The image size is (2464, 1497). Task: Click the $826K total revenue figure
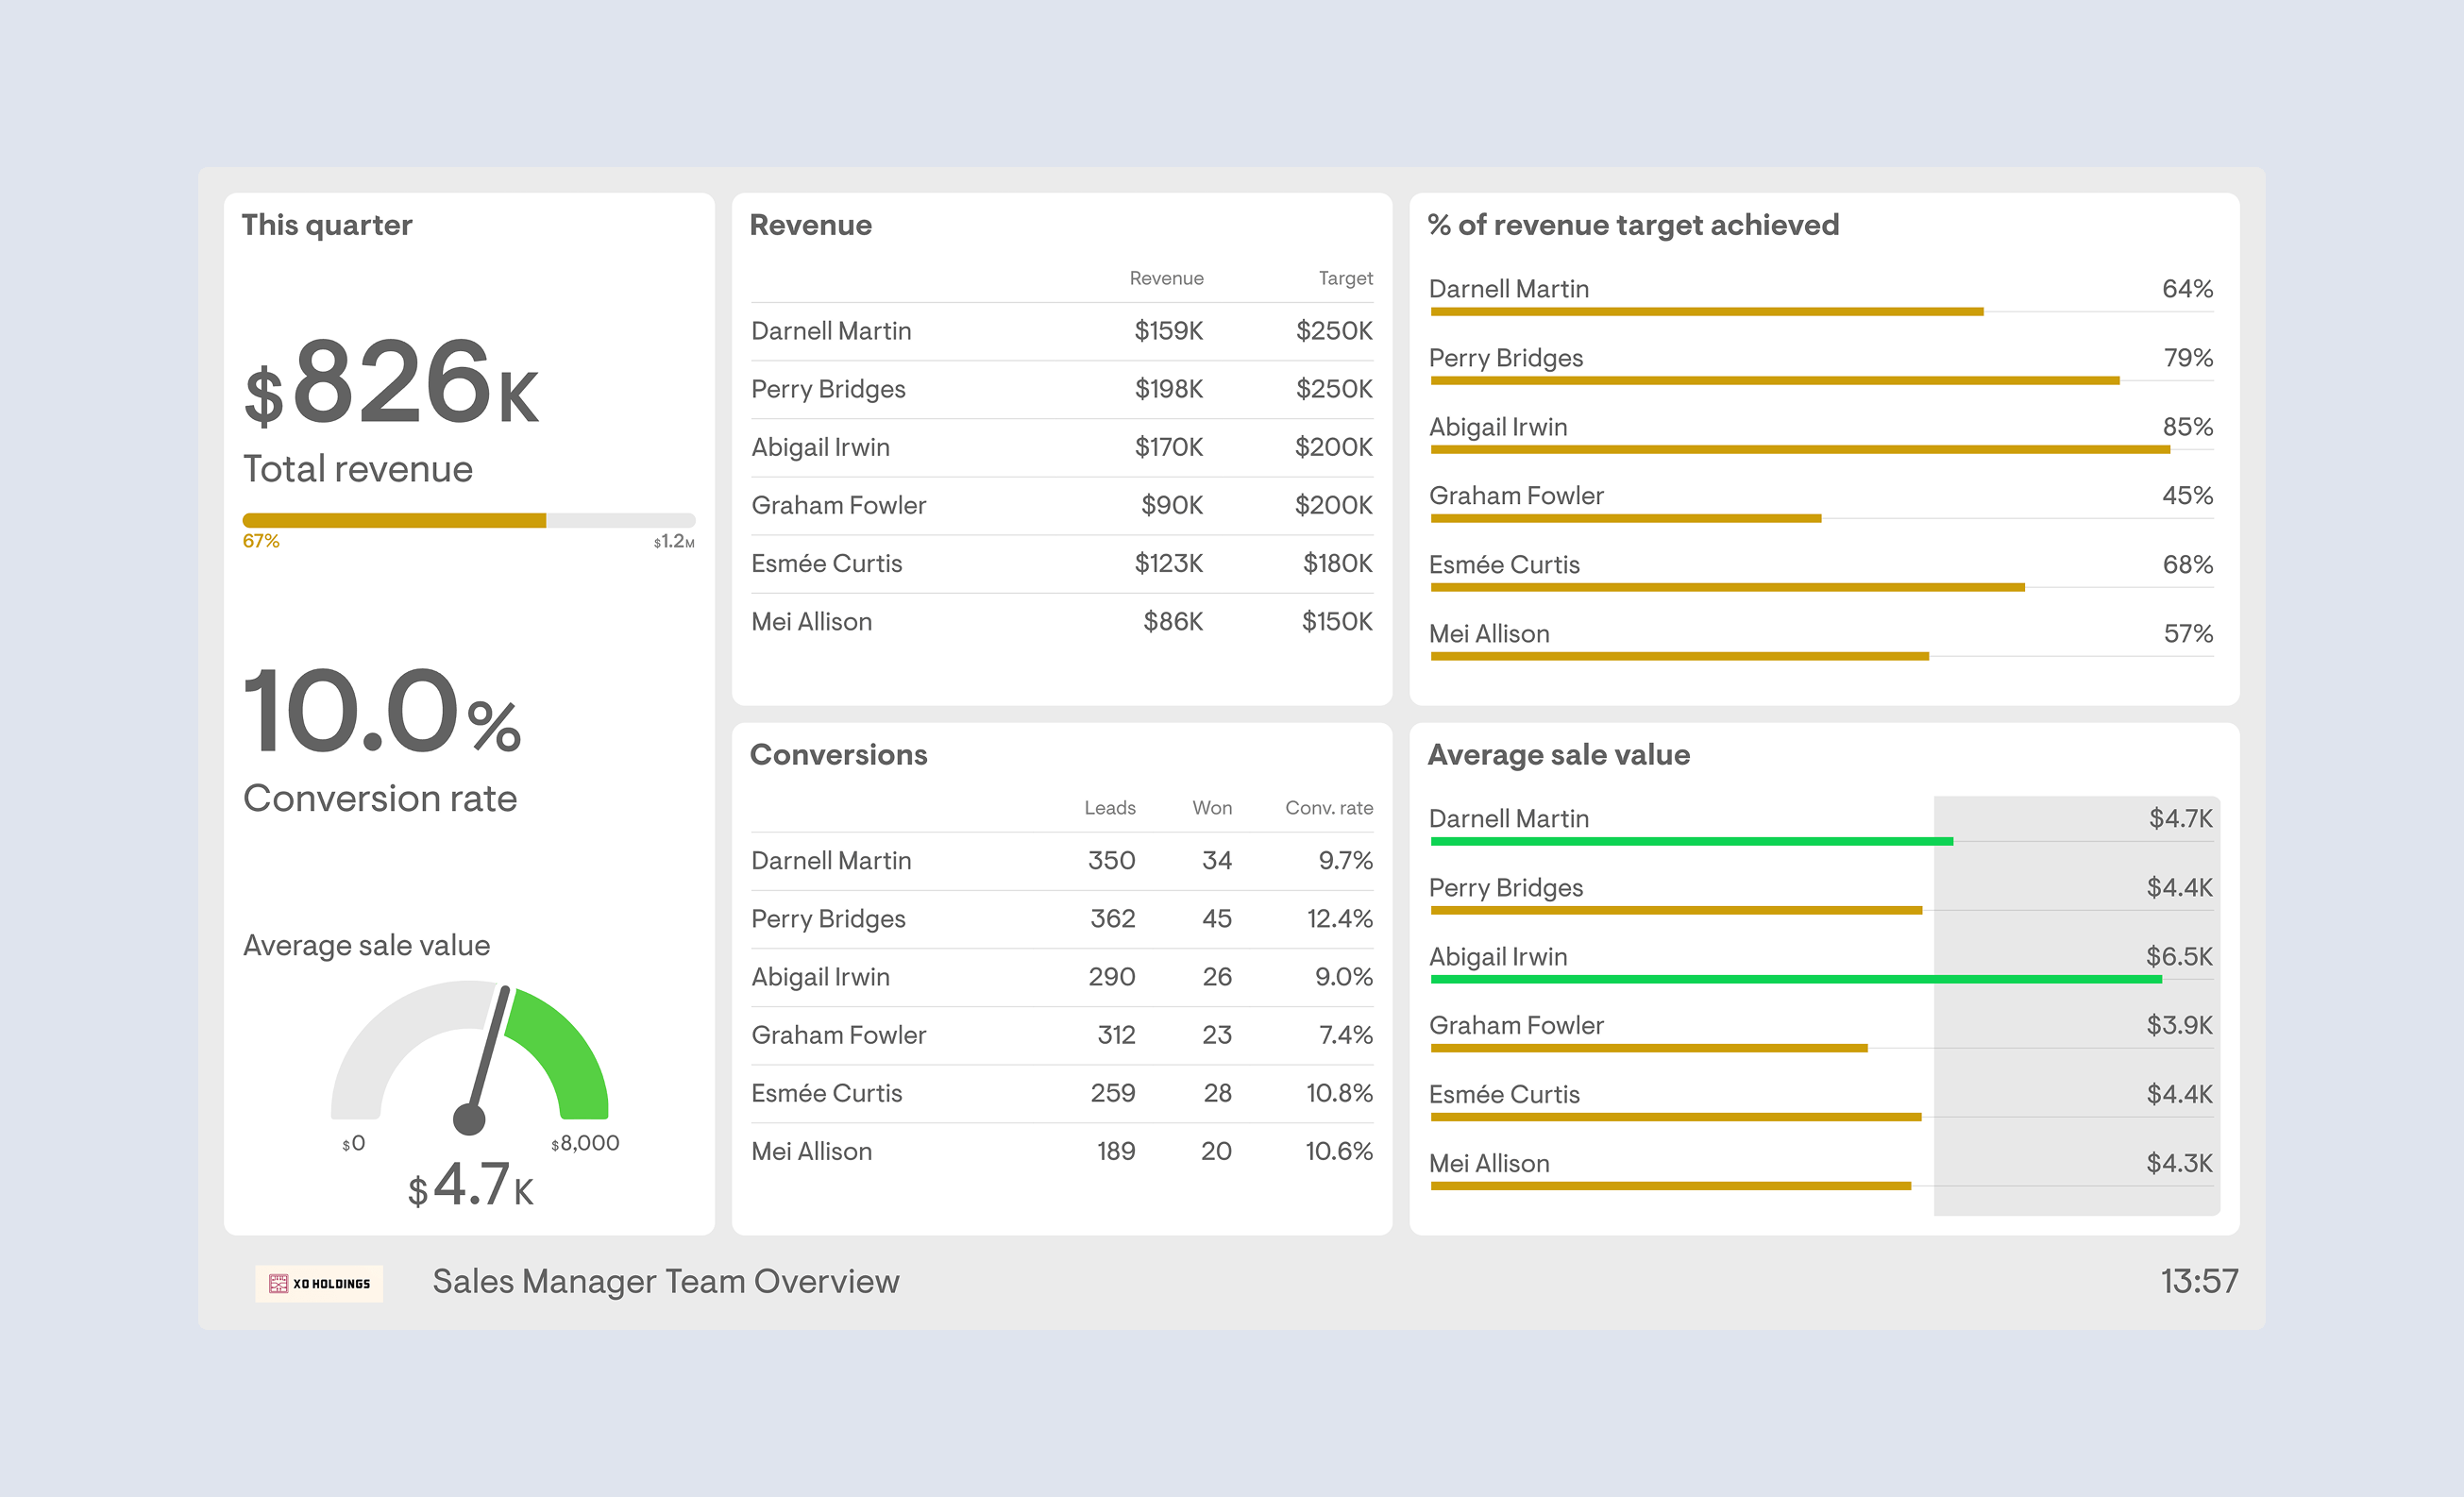pos(391,385)
